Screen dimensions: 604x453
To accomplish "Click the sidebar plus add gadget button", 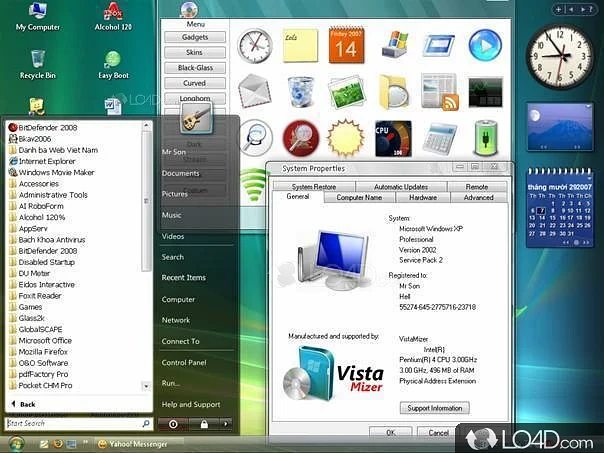I will pyautogui.click(x=558, y=9).
